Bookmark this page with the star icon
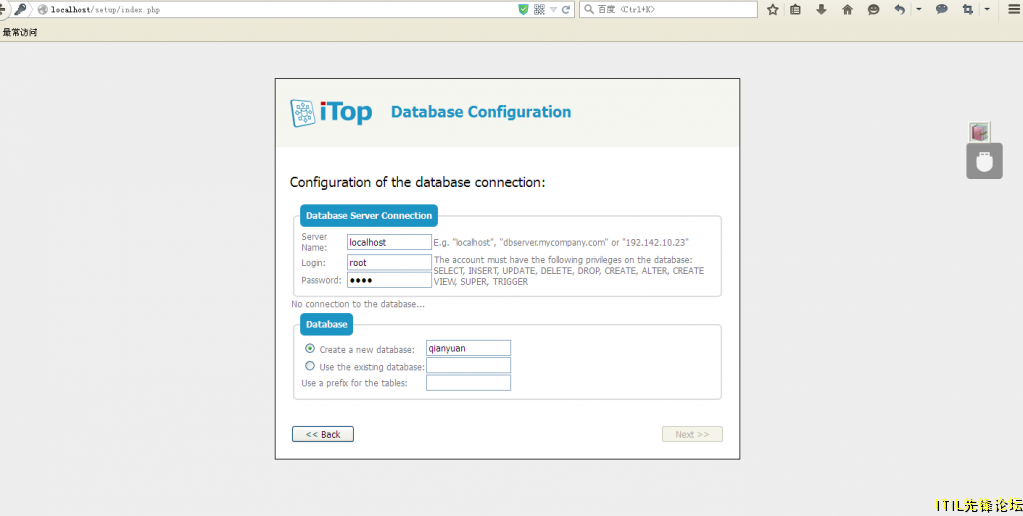 point(772,9)
